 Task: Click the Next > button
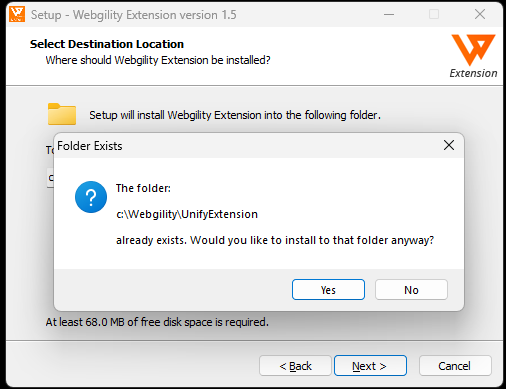point(370,366)
